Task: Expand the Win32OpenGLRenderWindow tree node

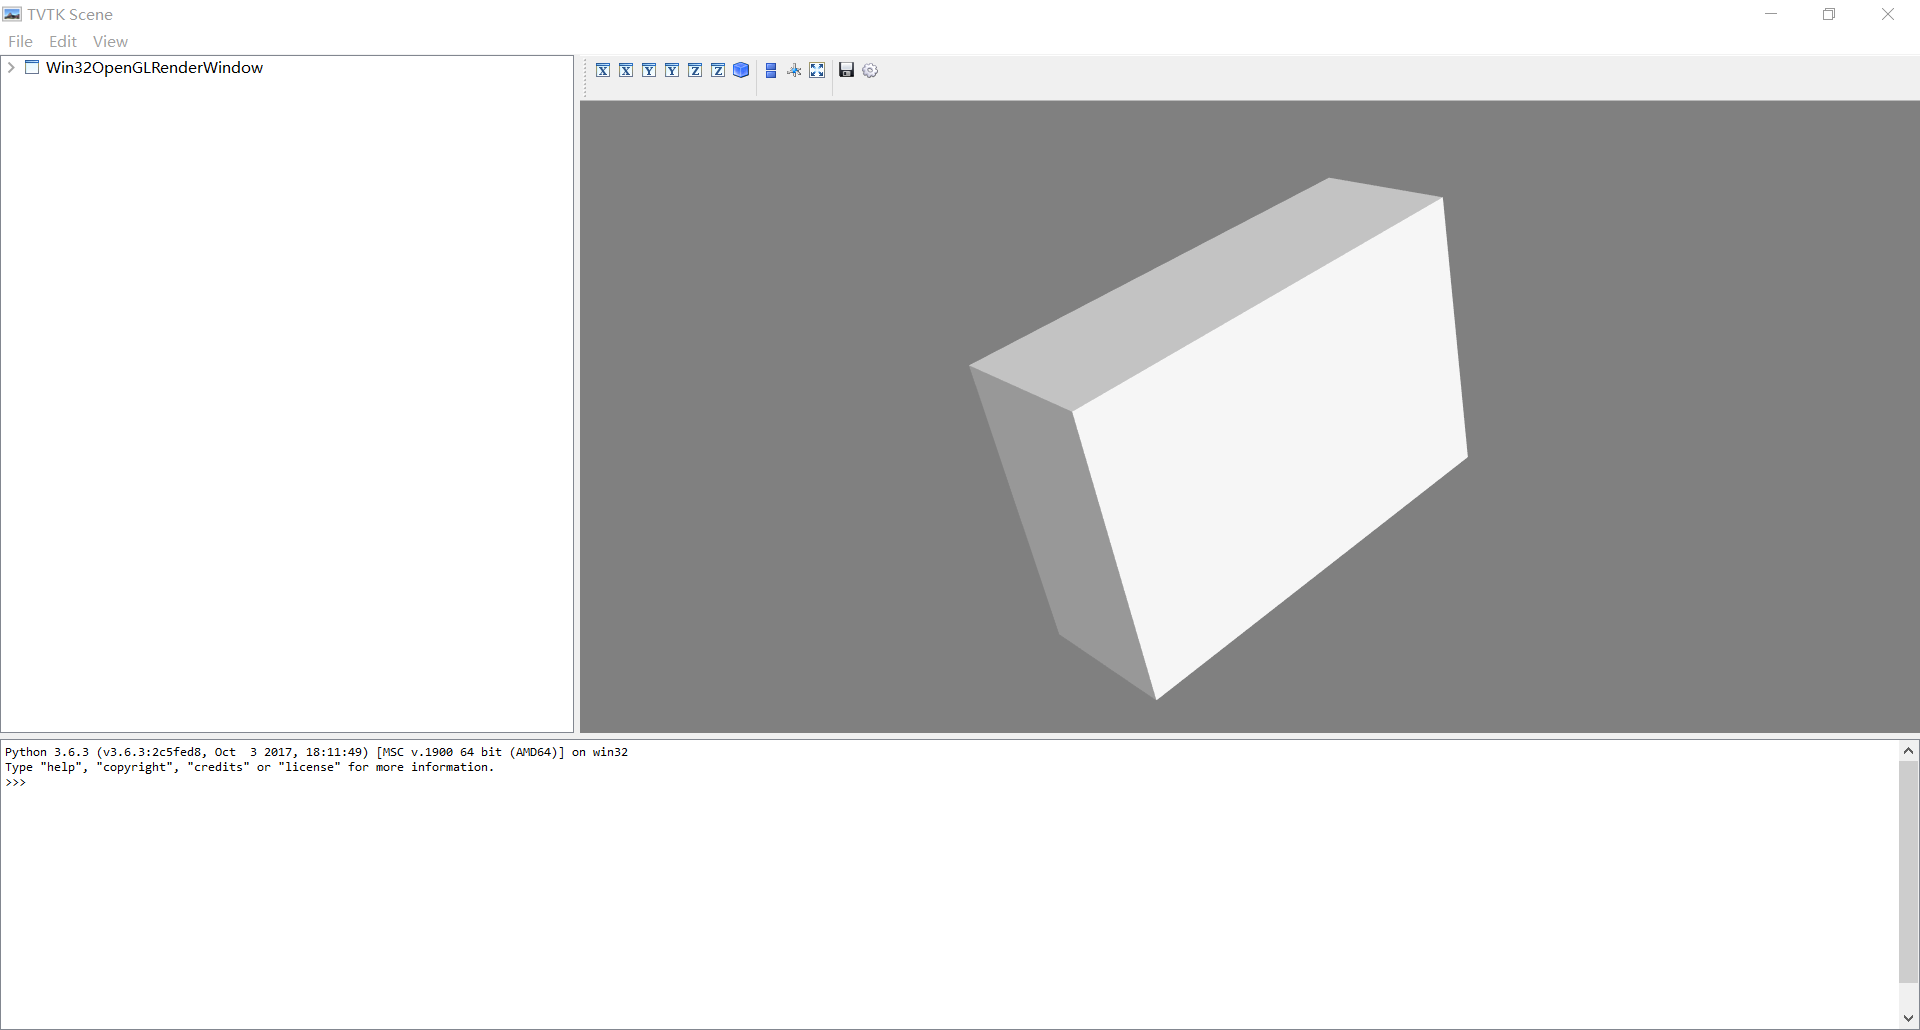Action: (x=10, y=67)
